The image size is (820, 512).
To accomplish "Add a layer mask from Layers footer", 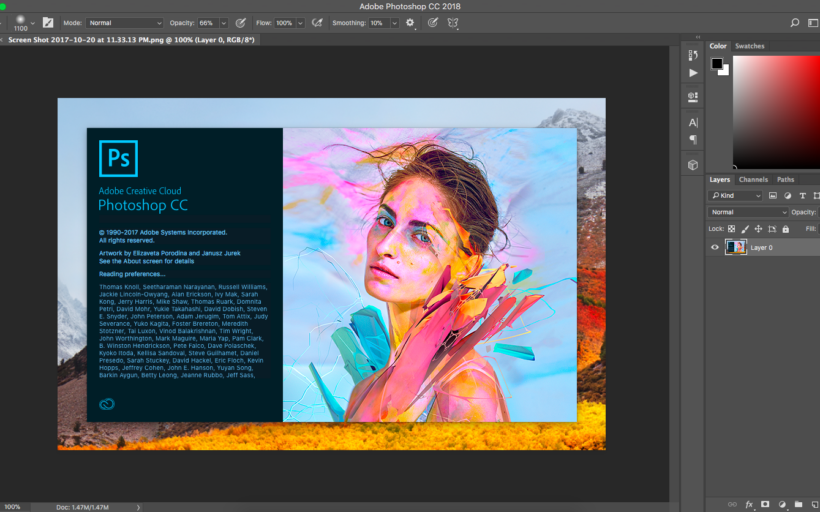I will pyautogui.click(x=765, y=504).
